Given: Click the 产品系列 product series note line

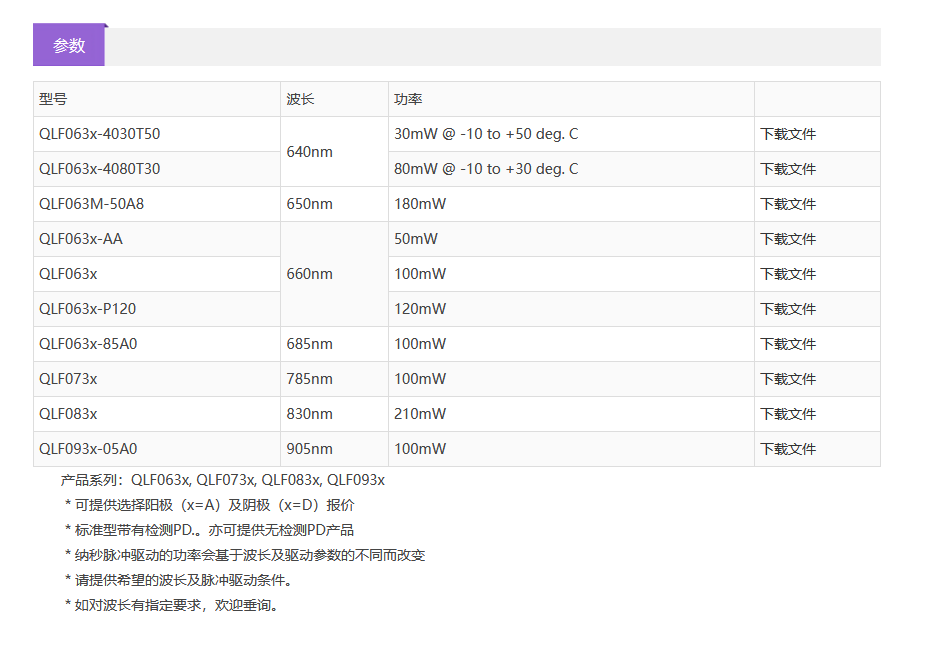Looking at the screenshot, I should coord(222,480).
